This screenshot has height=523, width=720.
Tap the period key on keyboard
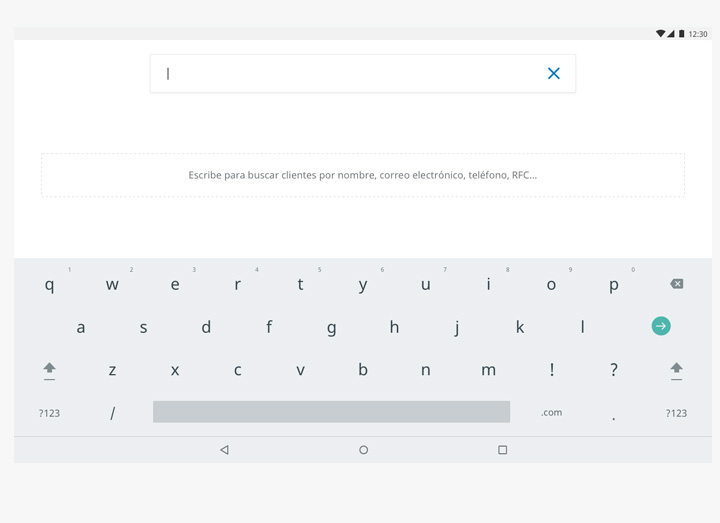(x=613, y=415)
